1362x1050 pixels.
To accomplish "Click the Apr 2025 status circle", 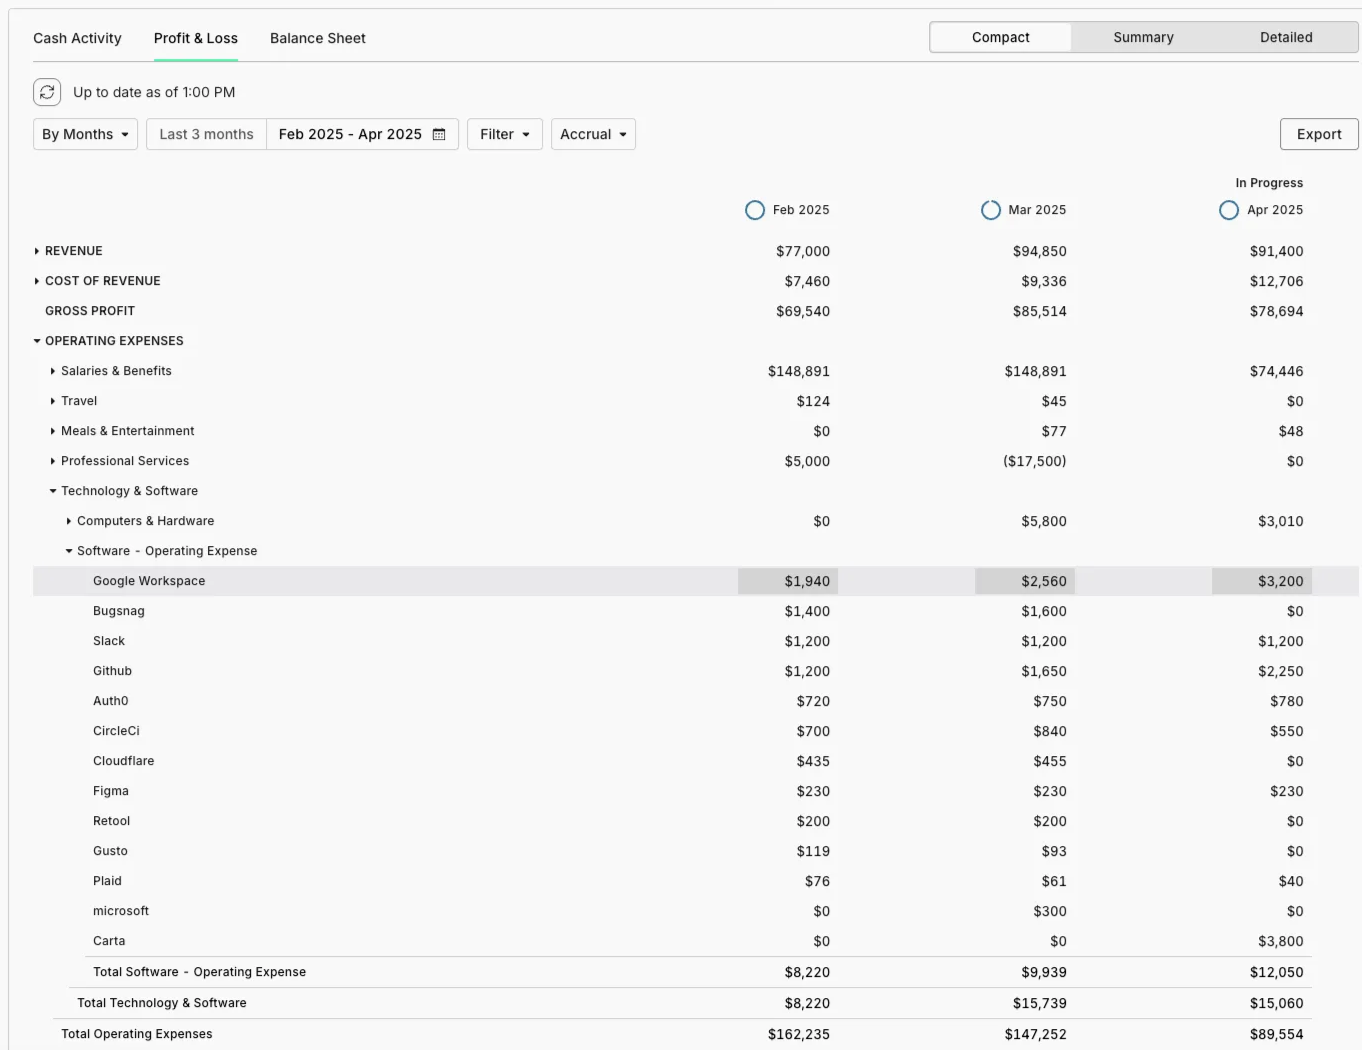I will [x=1229, y=210].
